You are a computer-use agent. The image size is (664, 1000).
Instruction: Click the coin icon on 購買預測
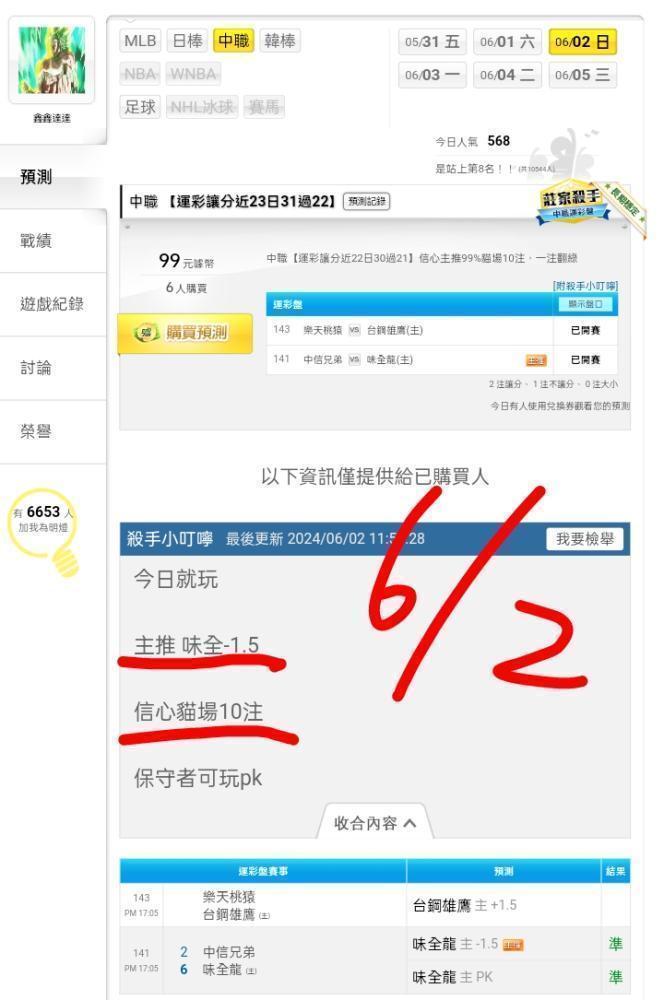(145, 332)
